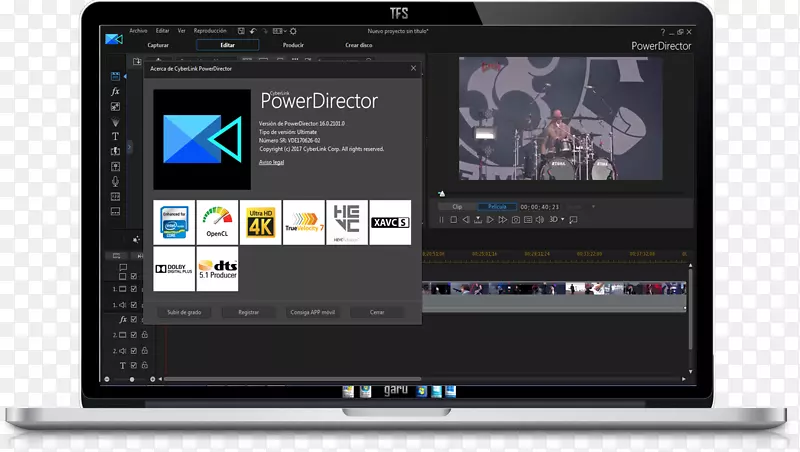Screen dimensions: 800x452
Task: Click the volume speaker icon in preview
Action: tap(540, 220)
